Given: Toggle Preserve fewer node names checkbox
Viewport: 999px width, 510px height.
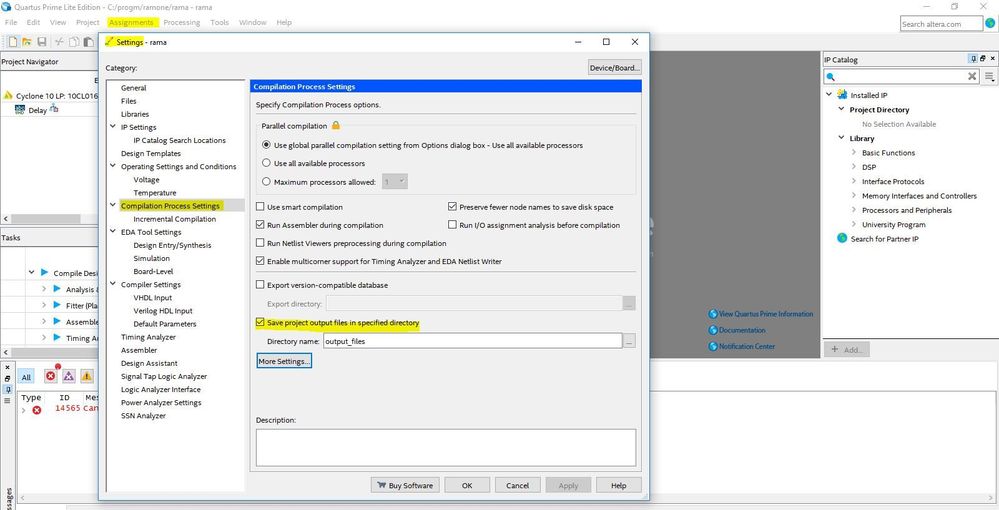Looking at the screenshot, I should click(x=452, y=207).
